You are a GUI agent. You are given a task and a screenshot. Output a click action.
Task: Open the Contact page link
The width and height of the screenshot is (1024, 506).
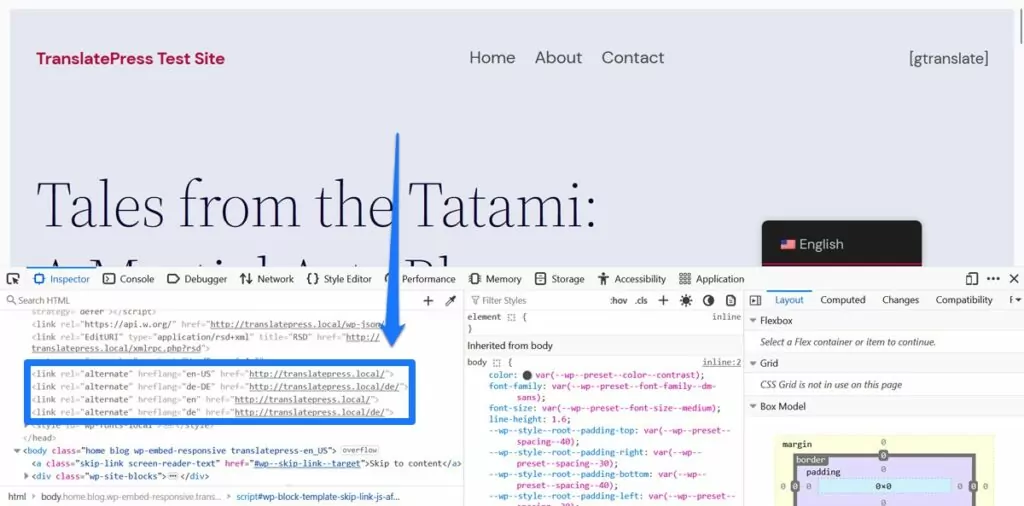(x=633, y=57)
